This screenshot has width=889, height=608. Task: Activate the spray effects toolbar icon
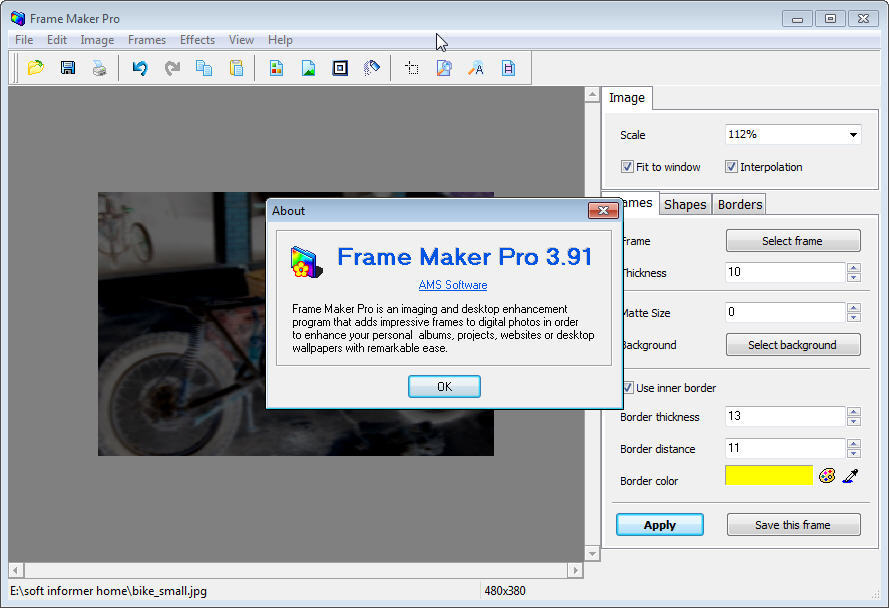[372, 67]
